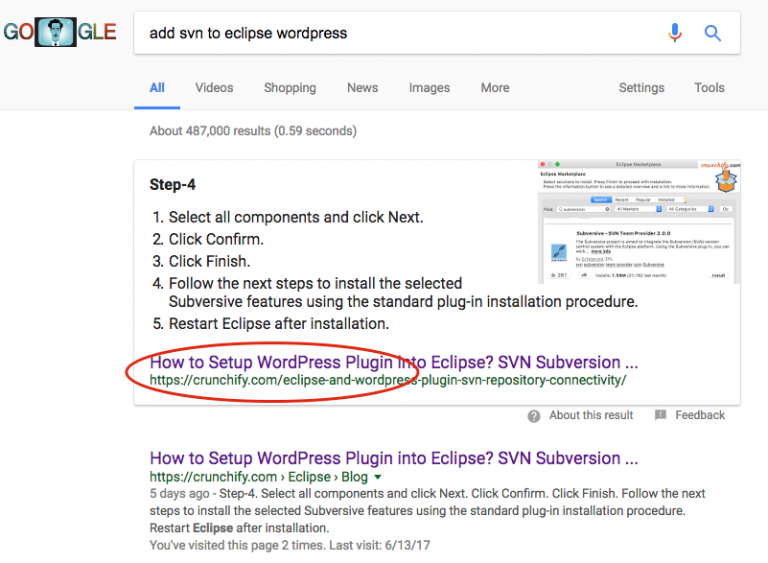The height and width of the screenshot is (563, 768).
Task: Click the microphone voice search icon
Action: (x=674, y=33)
